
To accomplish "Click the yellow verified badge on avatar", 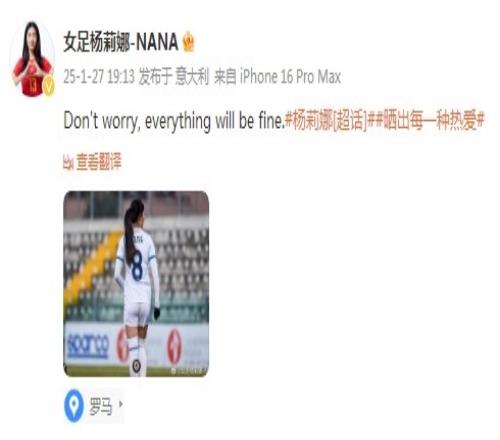I will (x=49, y=85).
